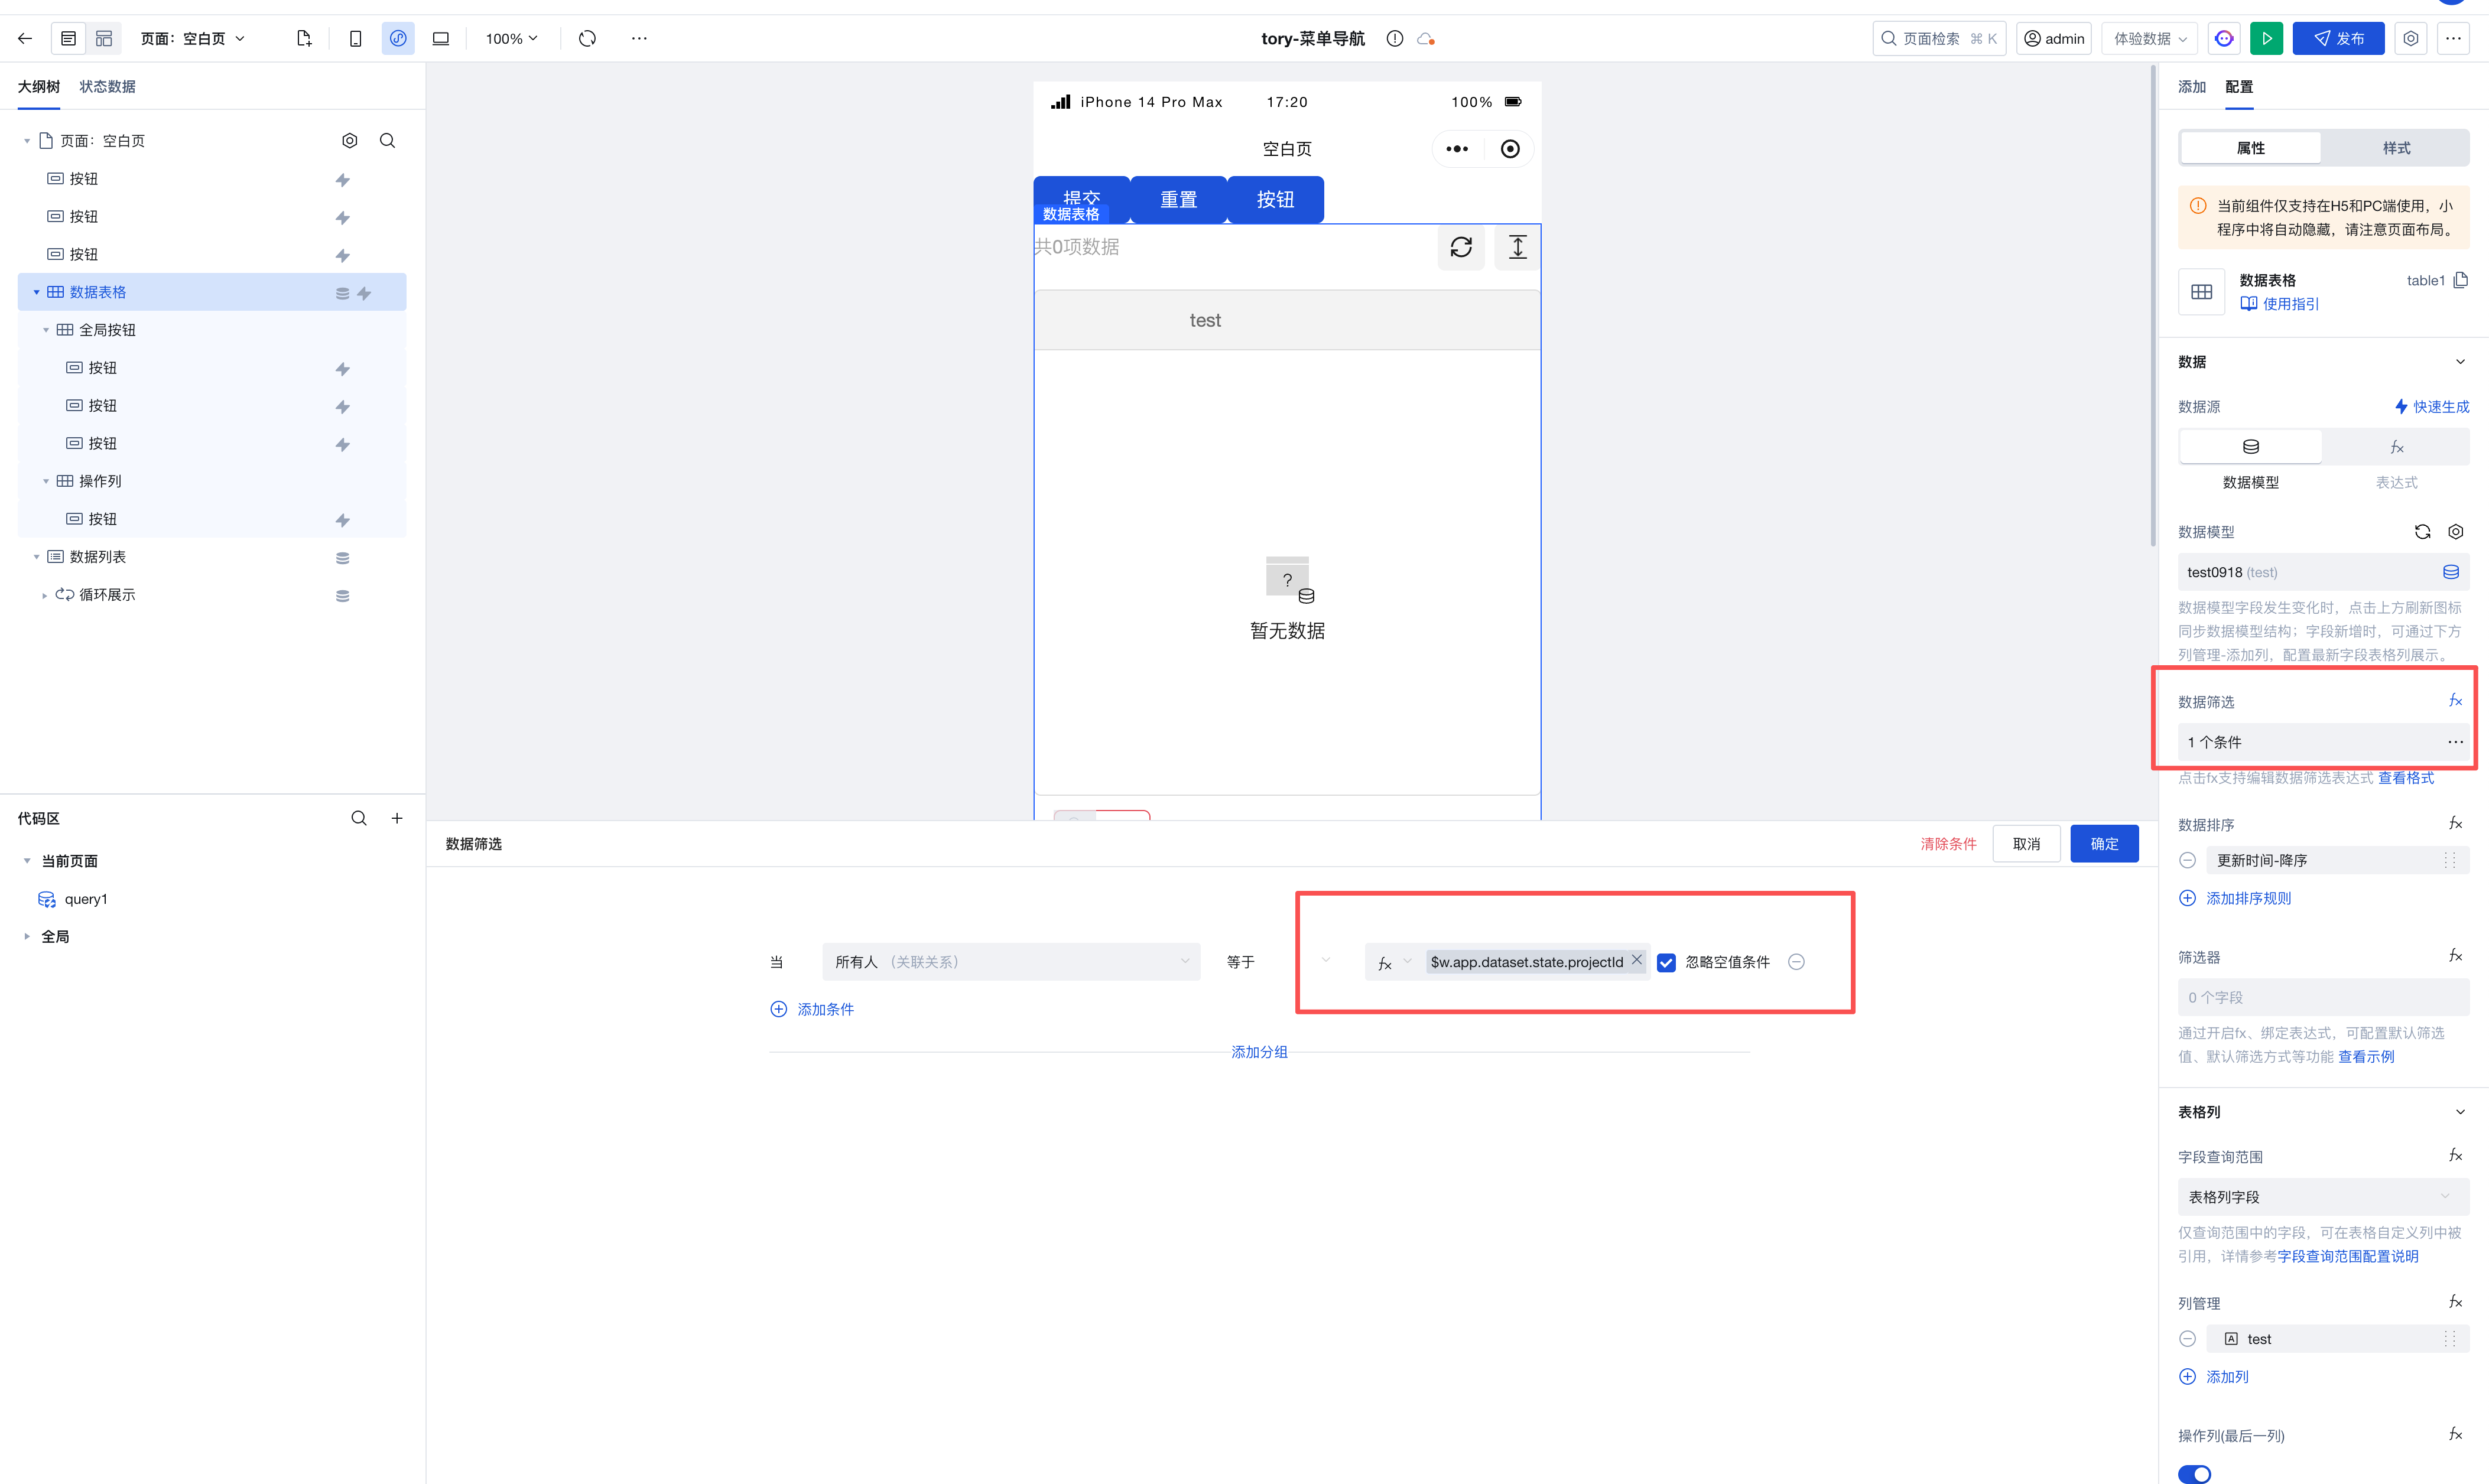Open the 100% zoom dropdown
This screenshot has width=2489, height=1484.
(x=511, y=38)
